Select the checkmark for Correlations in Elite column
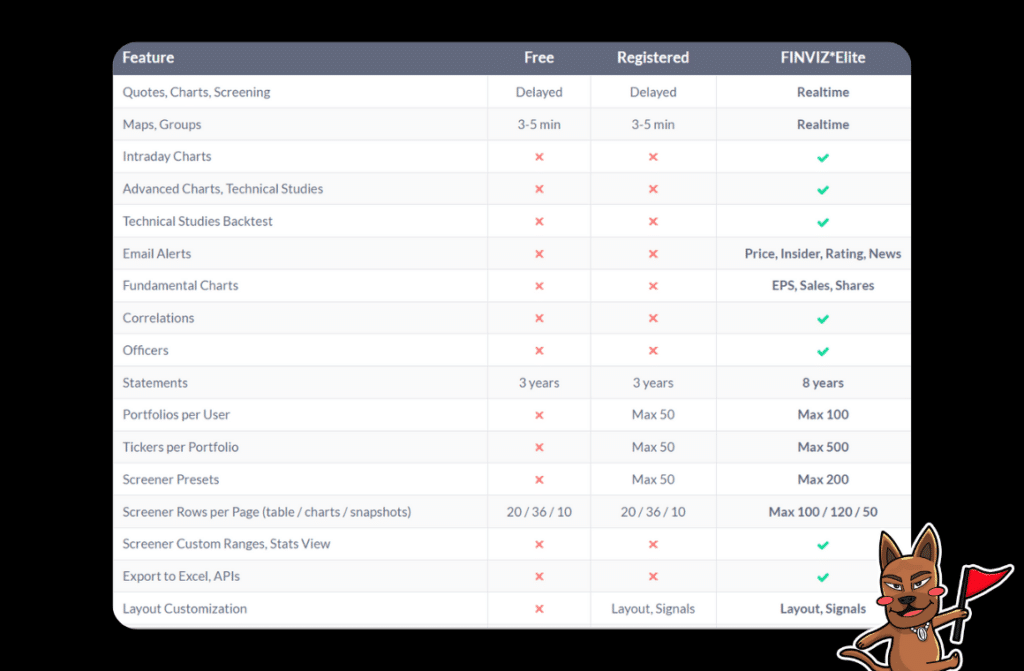Image resolution: width=1024 pixels, height=671 pixels. tap(822, 318)
